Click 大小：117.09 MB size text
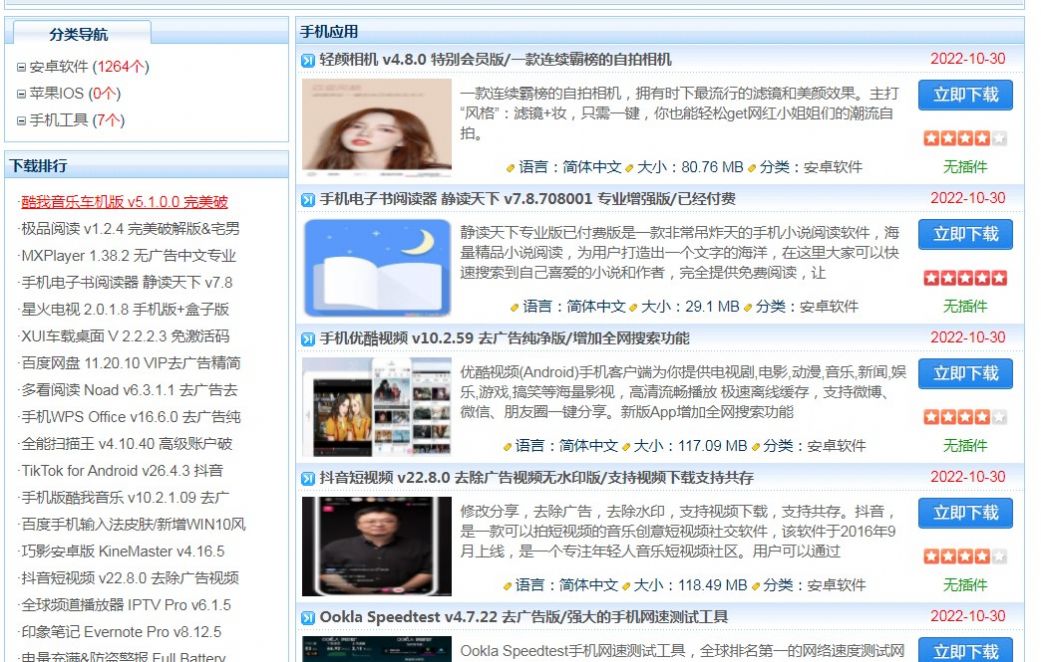This screenshot has width=1041, height=662. pyautogui.click(x=690, y=446)
